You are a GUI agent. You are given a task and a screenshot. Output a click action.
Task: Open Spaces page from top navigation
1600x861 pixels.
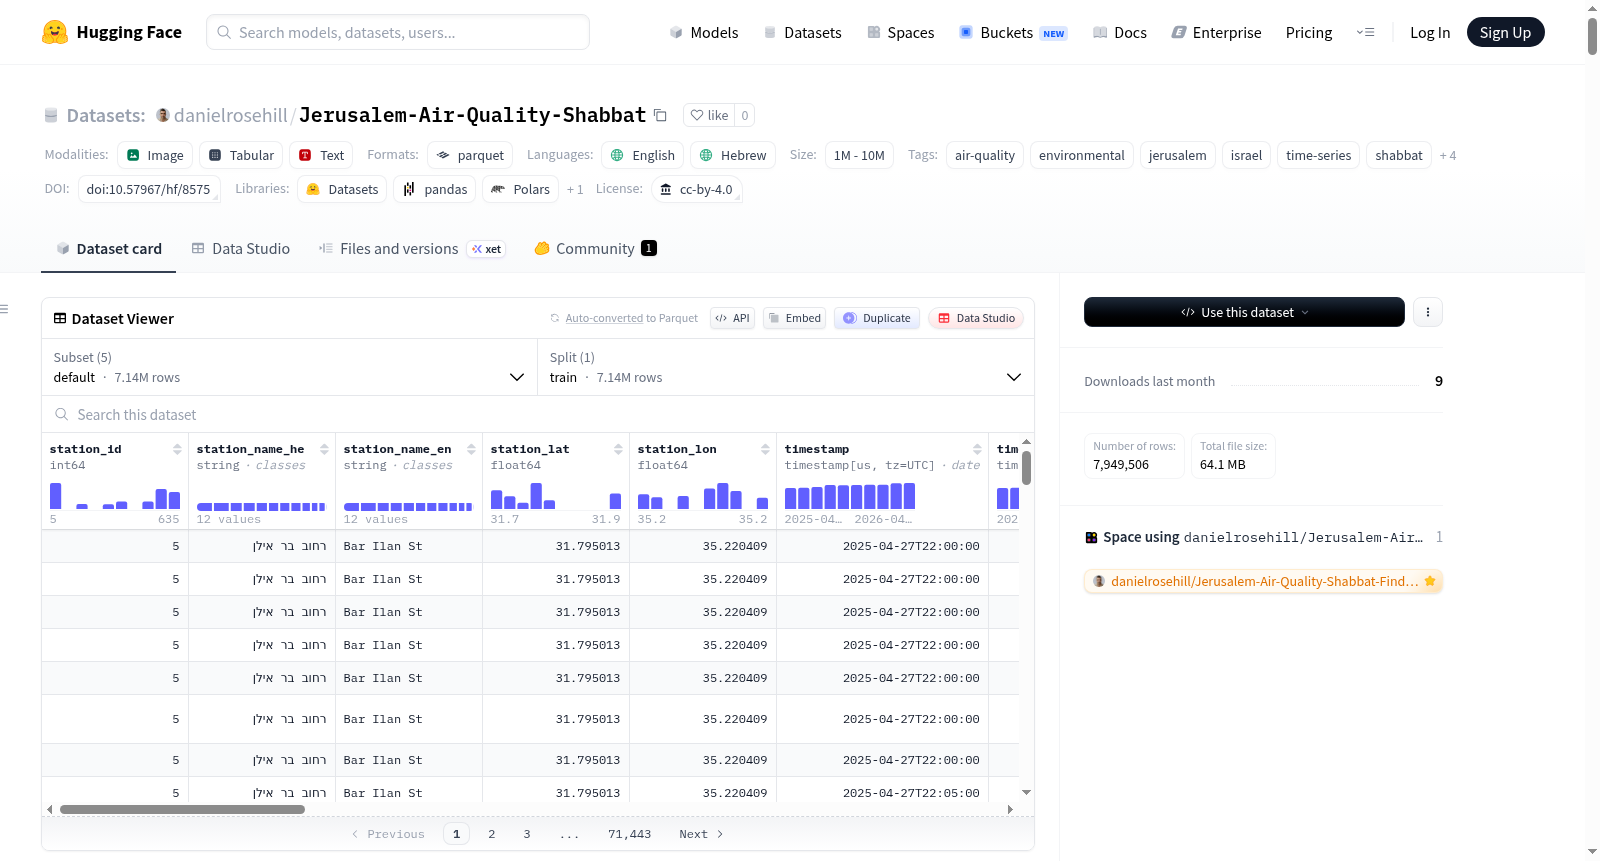coord(900,32)
